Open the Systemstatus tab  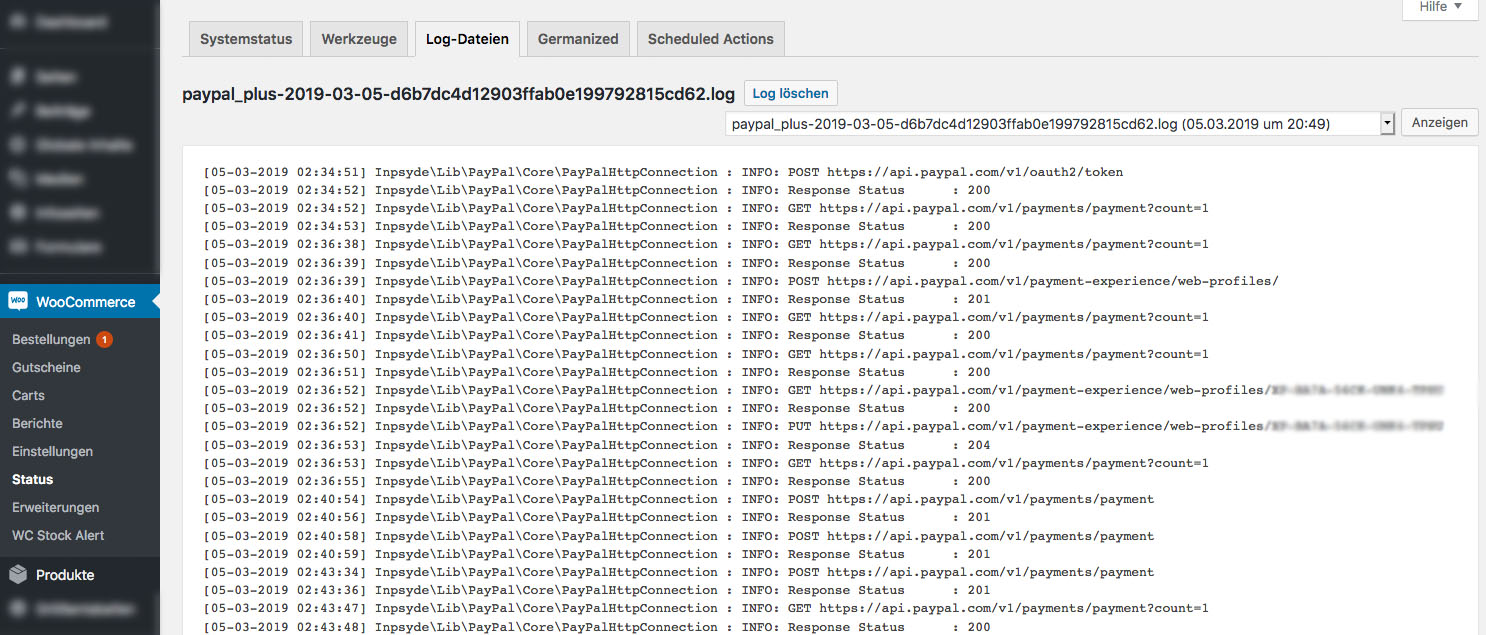click(246, 39)
